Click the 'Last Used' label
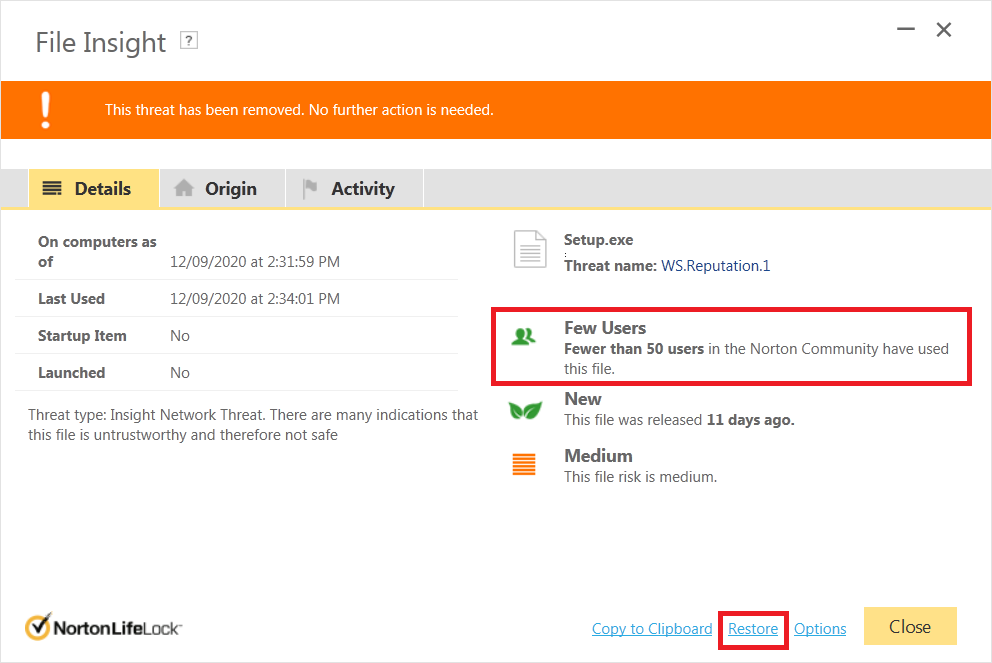The height and width of the screenshot is (663, 992). pos(71,299)
